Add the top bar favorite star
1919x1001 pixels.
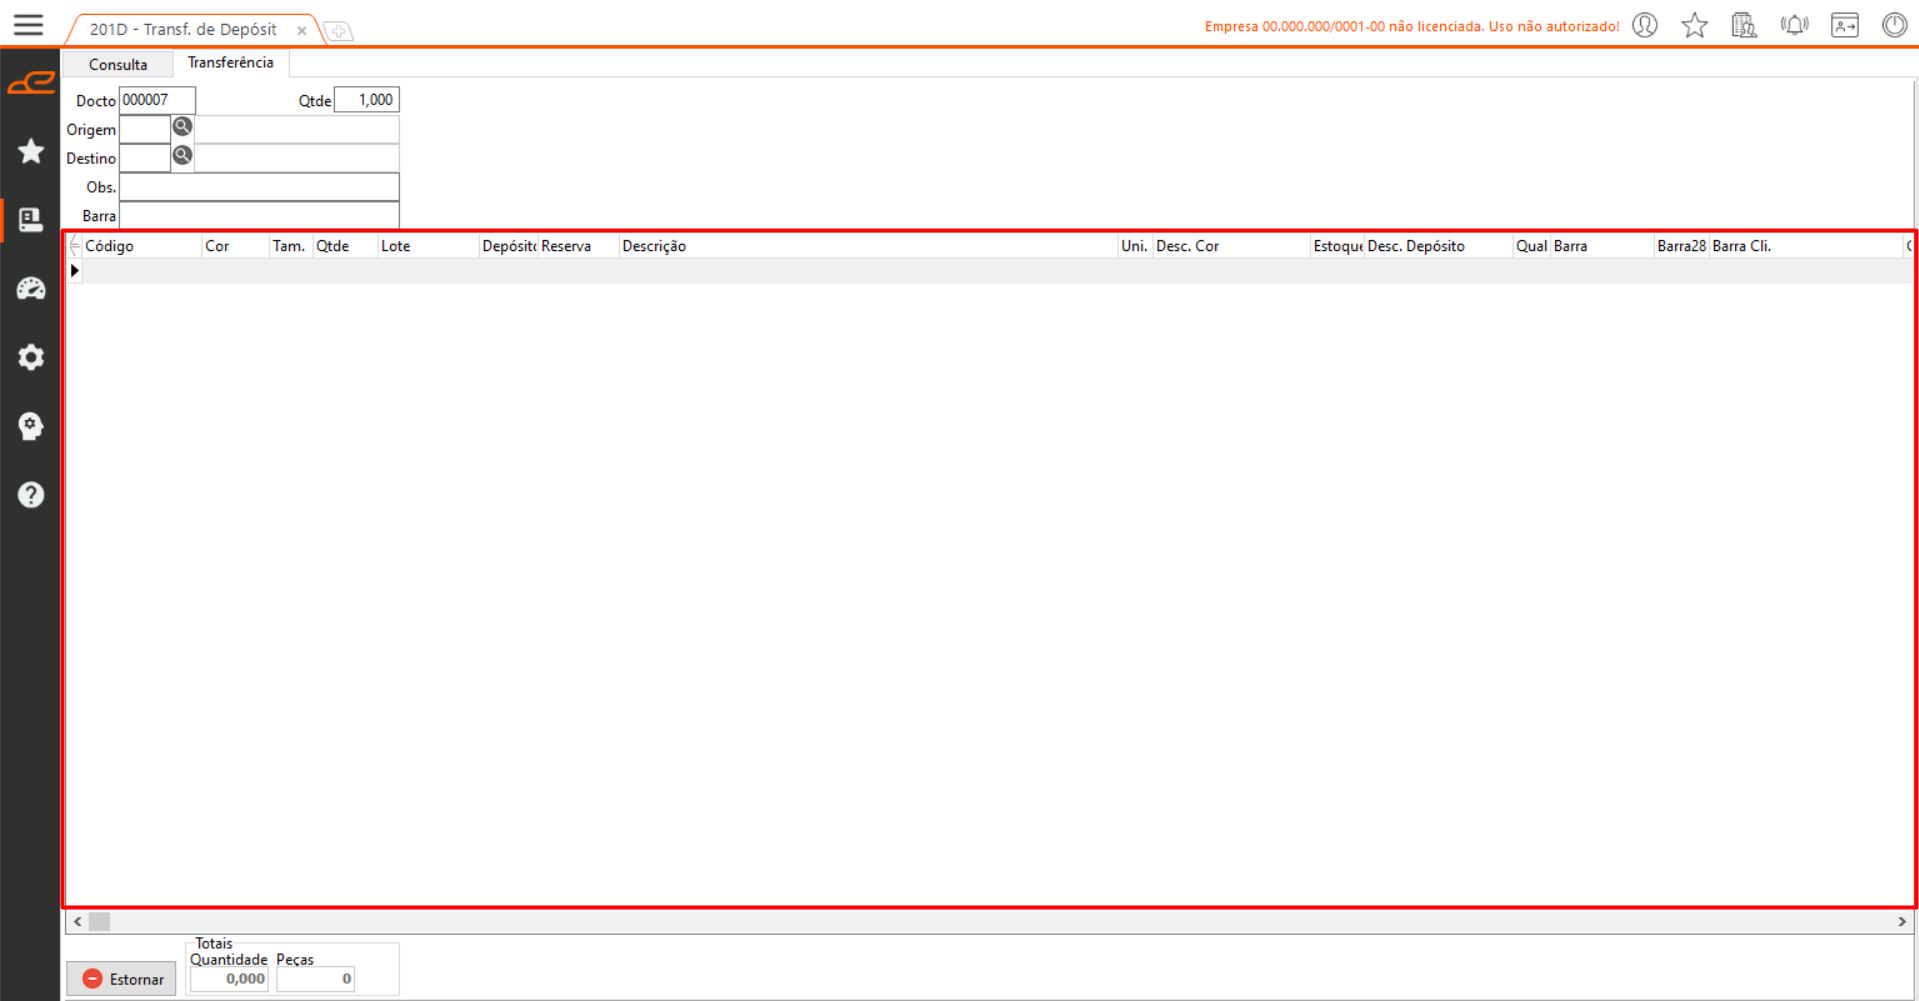[1694, 25]
